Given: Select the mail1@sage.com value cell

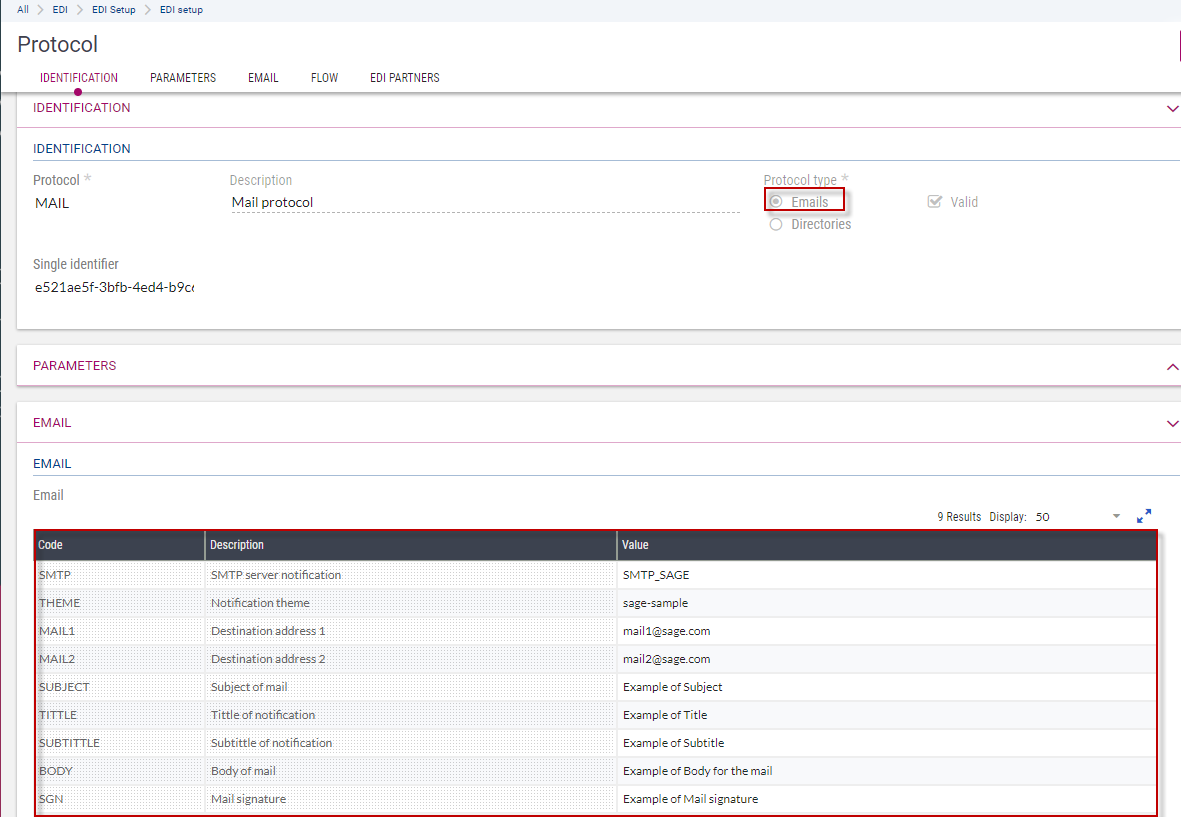Looking at the screenshot, I should click(x=666, y=631).
